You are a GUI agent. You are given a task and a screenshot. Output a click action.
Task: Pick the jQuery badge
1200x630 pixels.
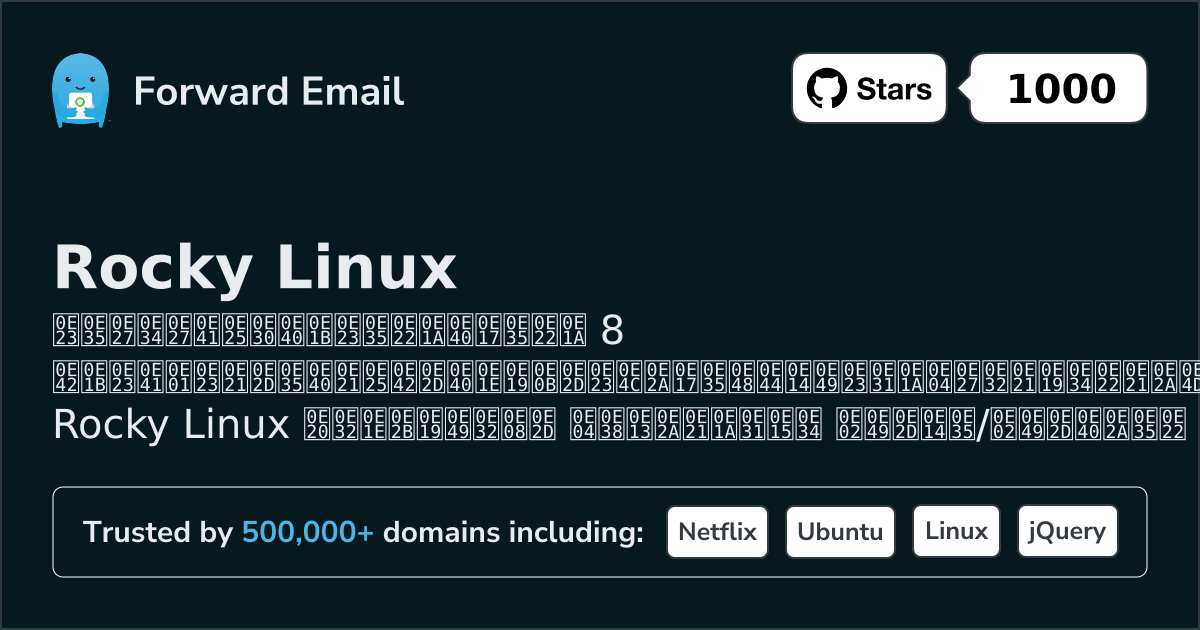pyautogui.click(x=1067, y=532)
